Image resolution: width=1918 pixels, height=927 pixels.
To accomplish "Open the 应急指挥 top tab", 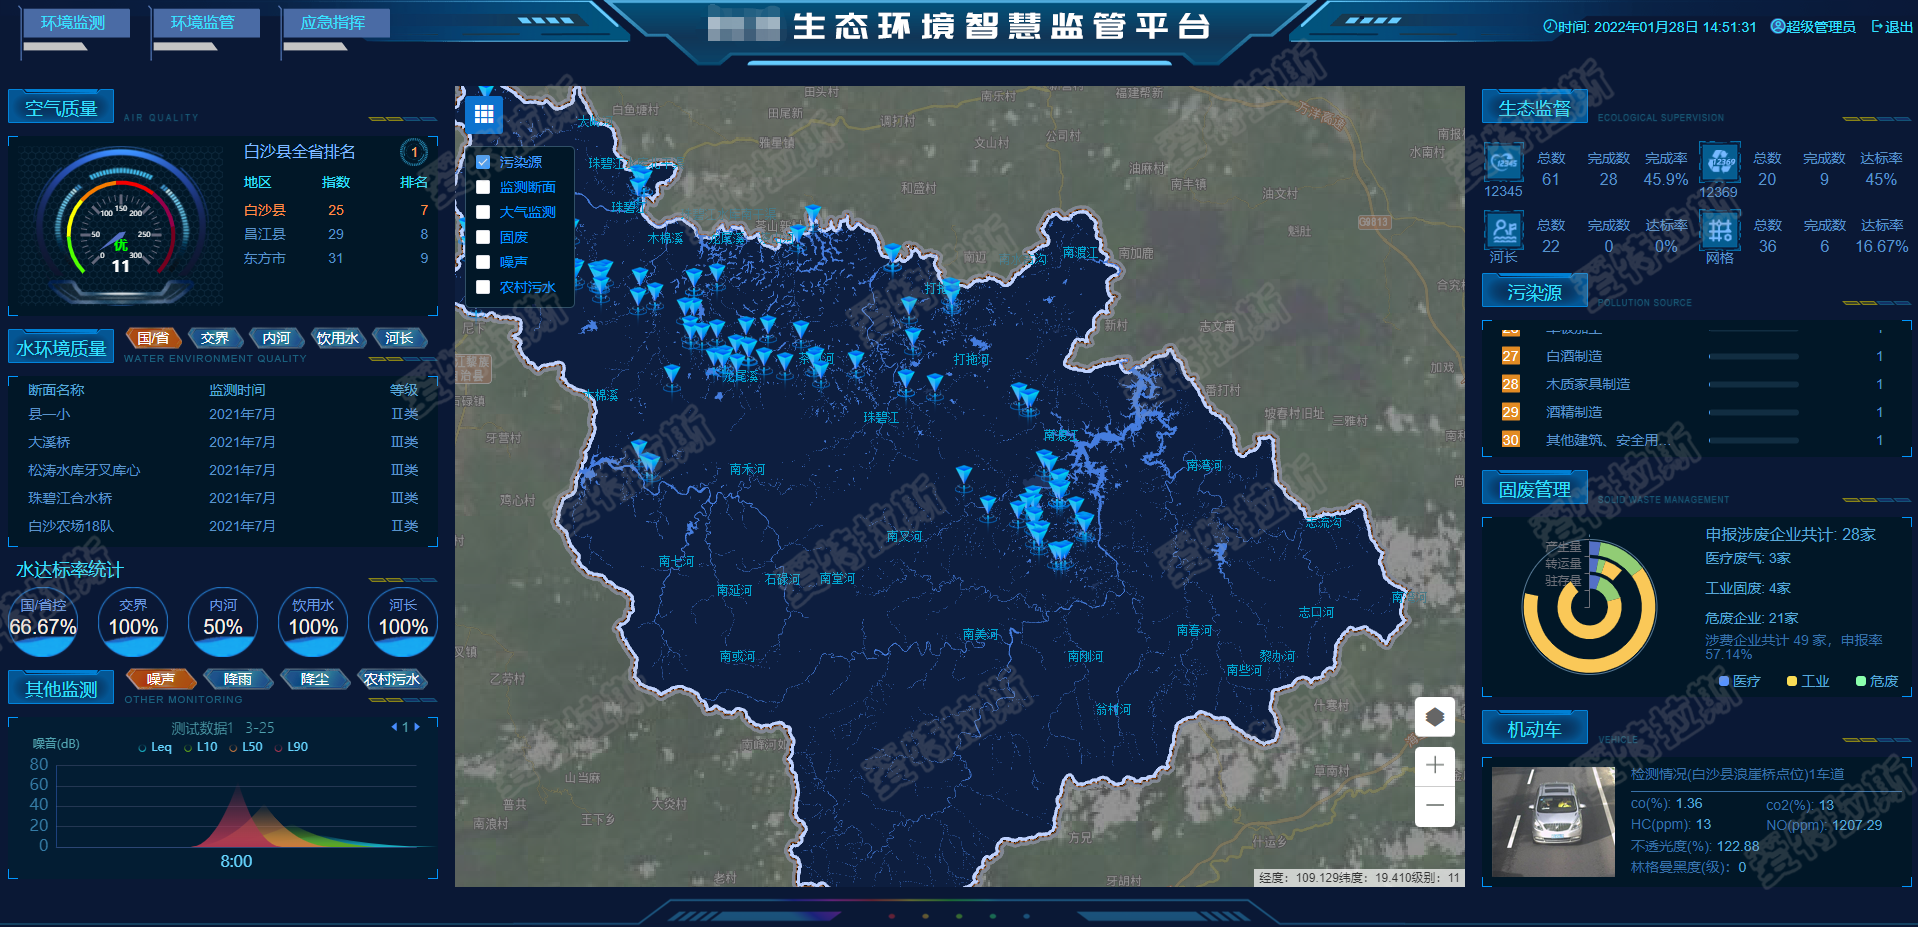I will [x=333, y=23].
